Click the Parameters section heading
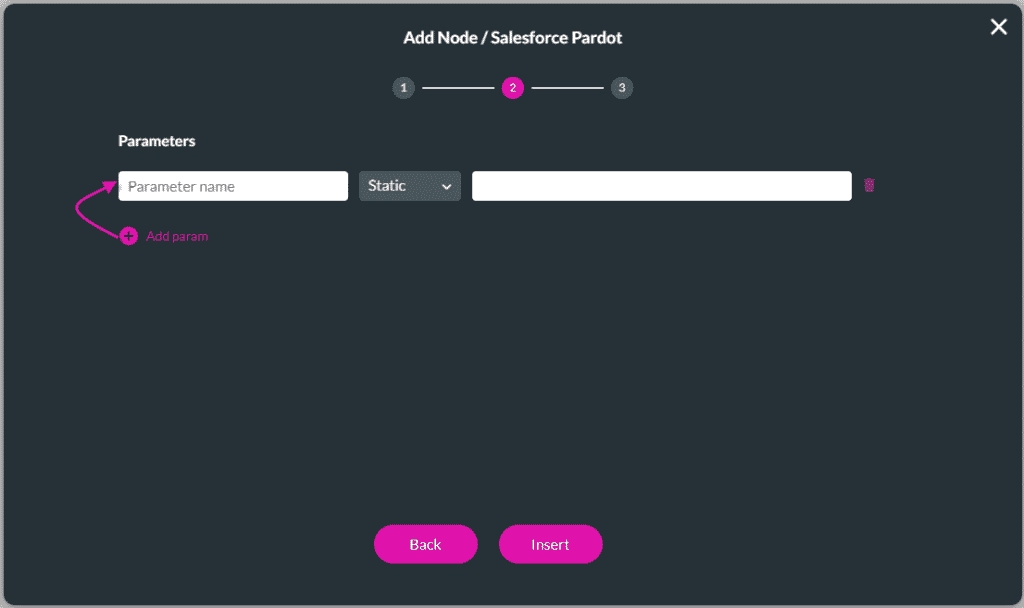The width and height of the screenshot is (1024, 608). [x=156, y=141]
